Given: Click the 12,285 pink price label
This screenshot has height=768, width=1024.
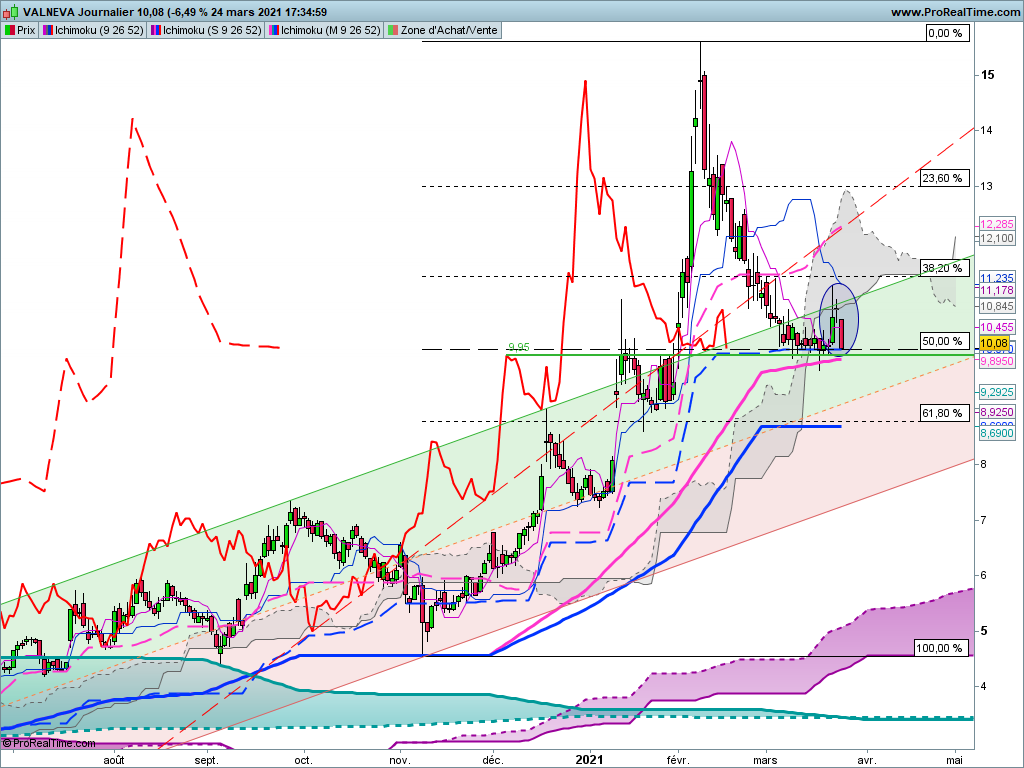Looking at the screenshot, I should (x=997, y=225).
